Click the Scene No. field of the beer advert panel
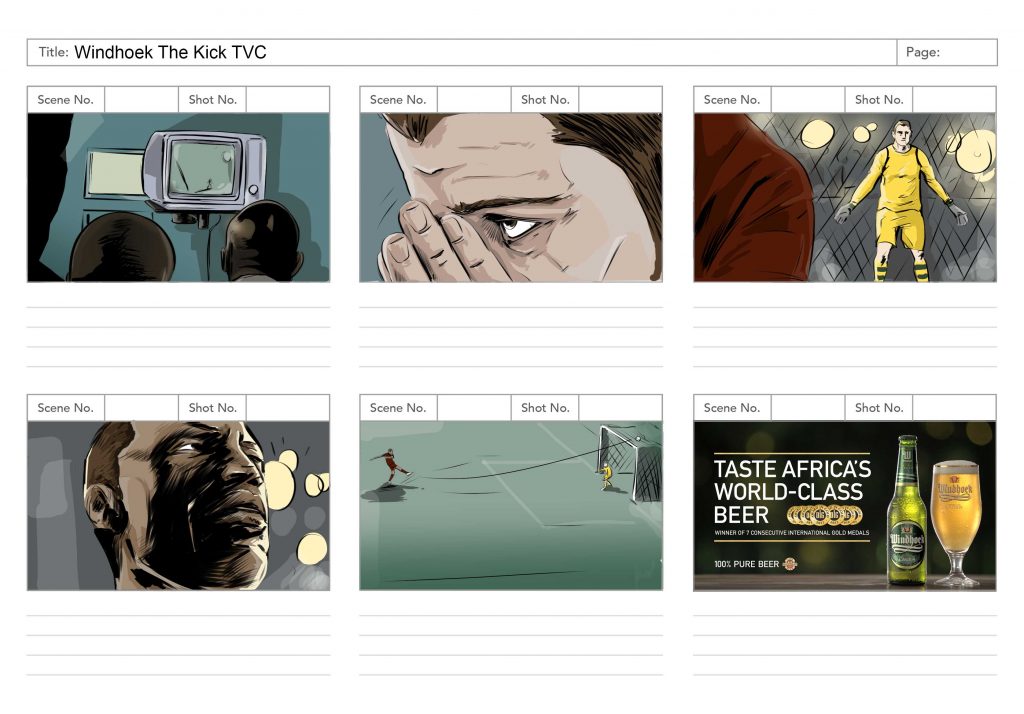1024x714 pixels. (x=808, y=408)
